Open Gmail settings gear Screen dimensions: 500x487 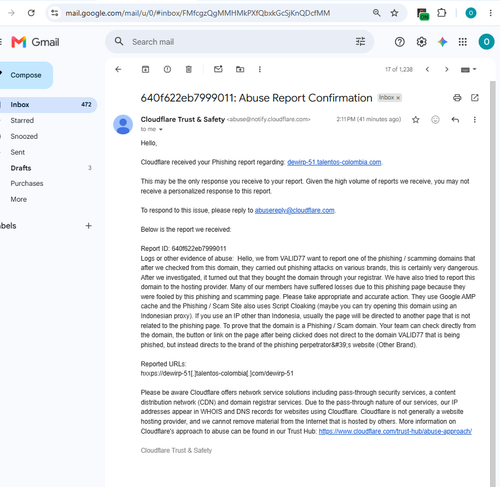click(421, 42)
